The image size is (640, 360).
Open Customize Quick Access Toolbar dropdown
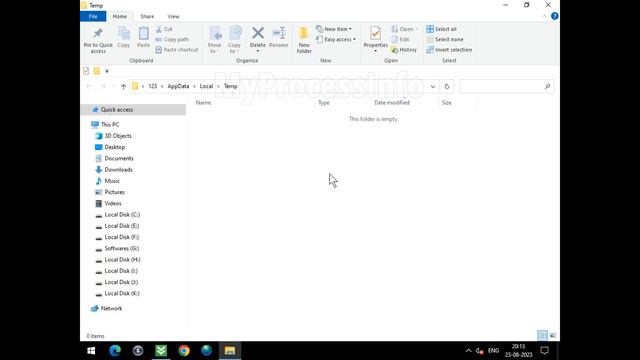point(107,71)
